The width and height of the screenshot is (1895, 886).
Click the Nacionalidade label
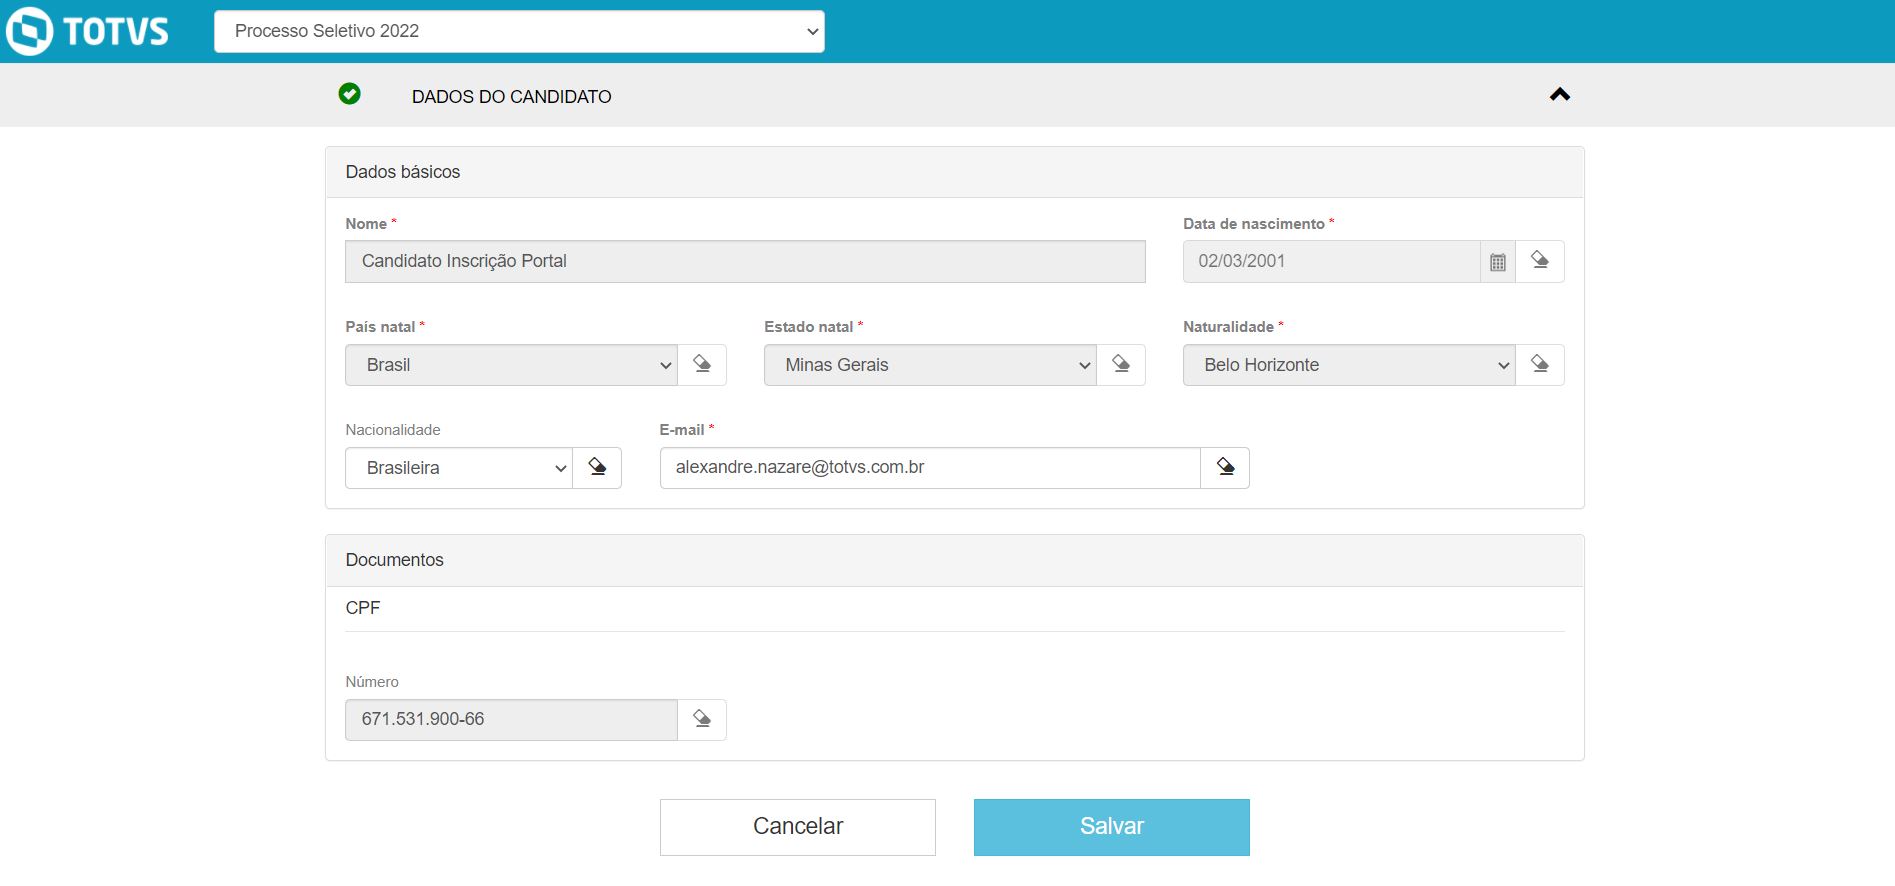click(393, 430)
